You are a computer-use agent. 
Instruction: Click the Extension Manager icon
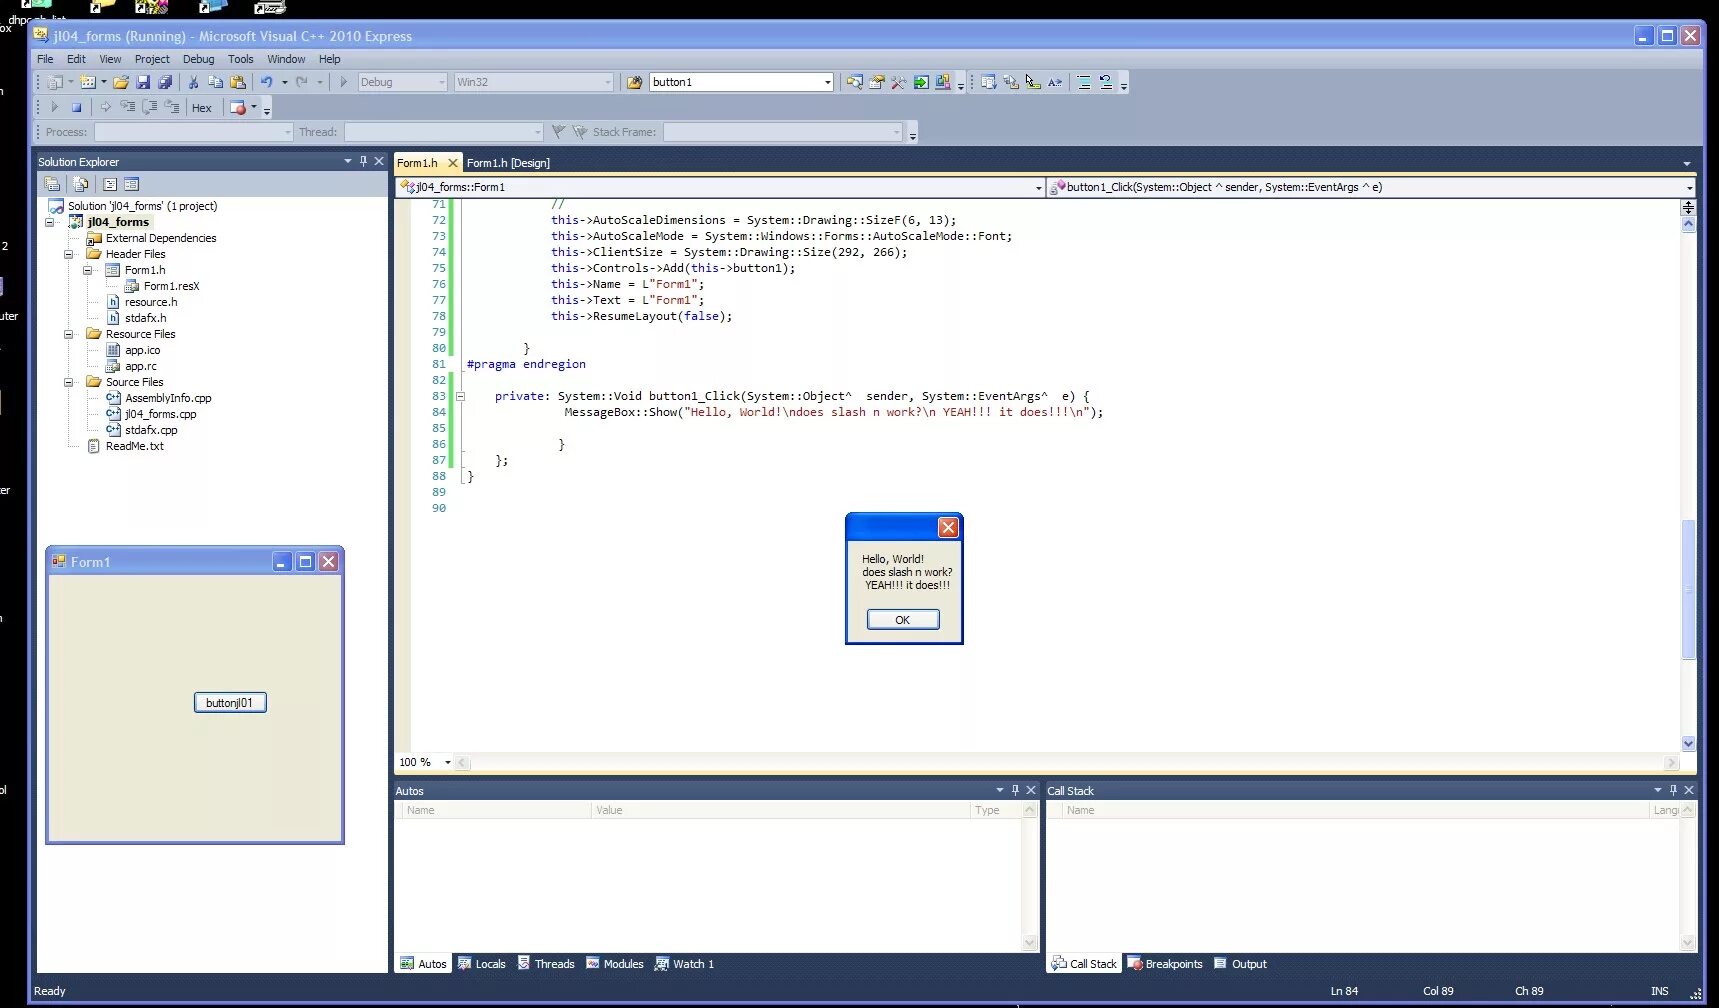tap(943, 82)
